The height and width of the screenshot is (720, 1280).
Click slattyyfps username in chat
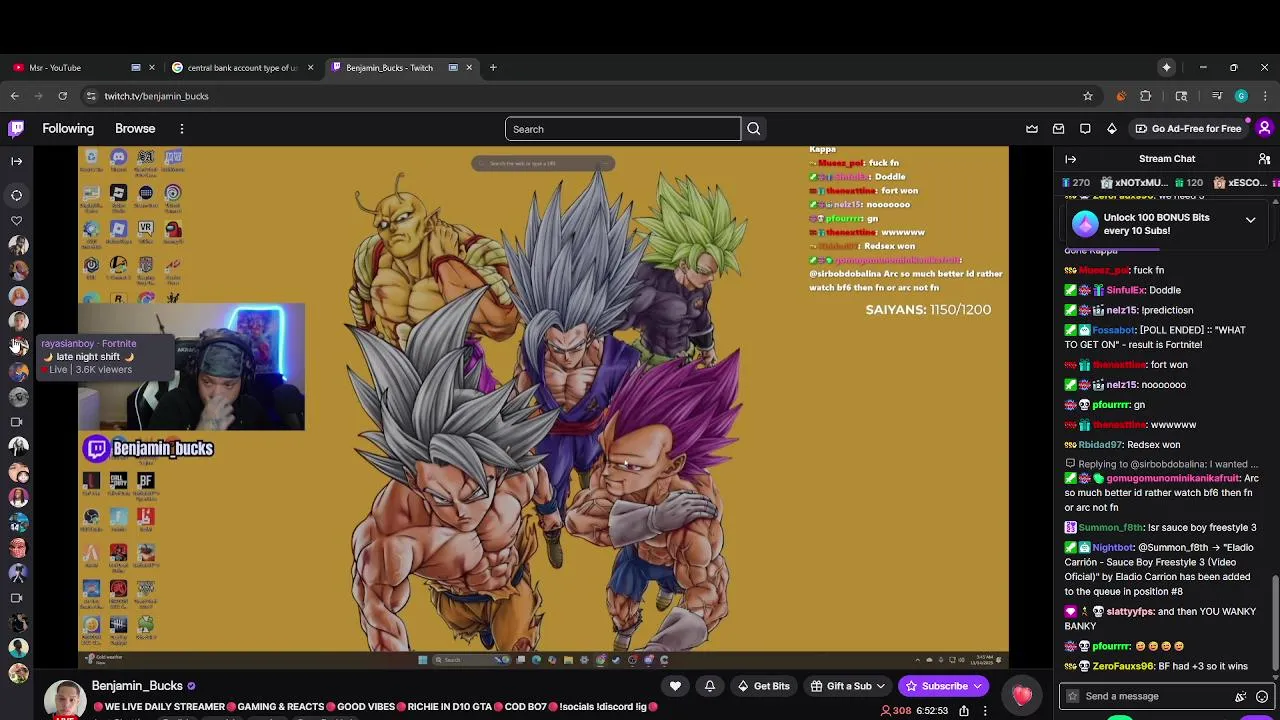click(x=1131, y=612)
